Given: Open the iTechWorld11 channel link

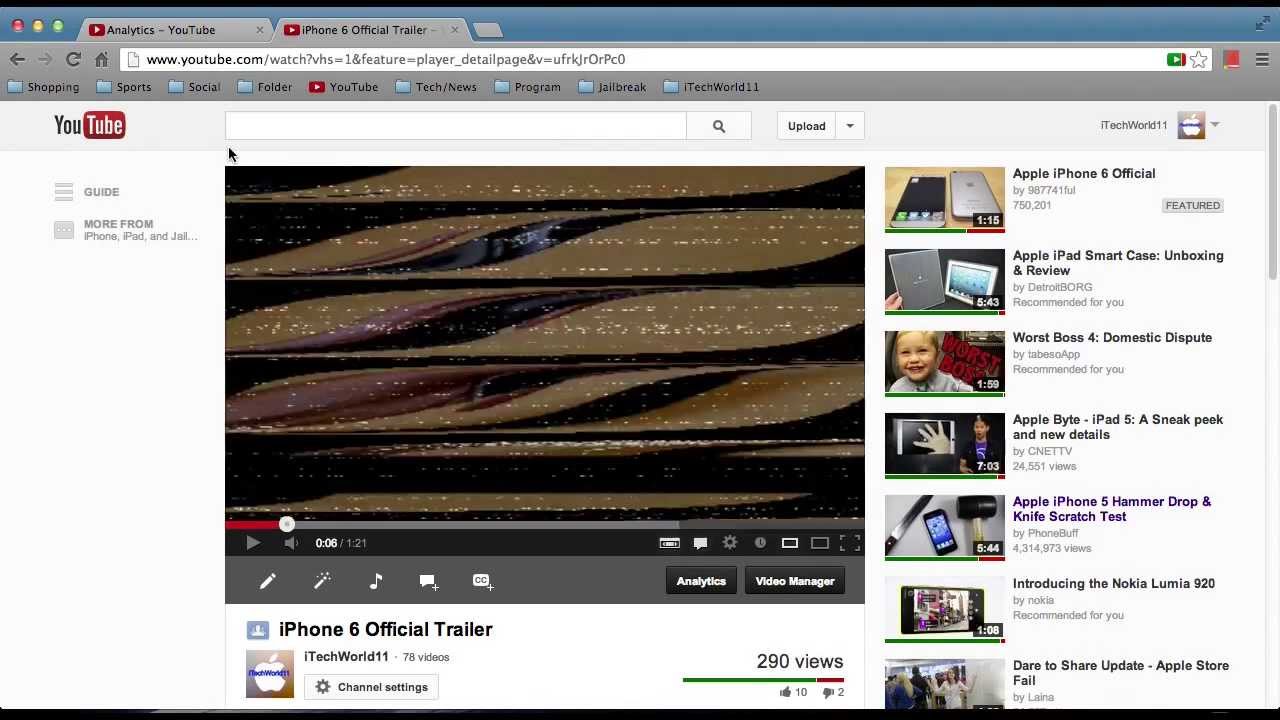Looking at the screenshot, I should 346,657.
